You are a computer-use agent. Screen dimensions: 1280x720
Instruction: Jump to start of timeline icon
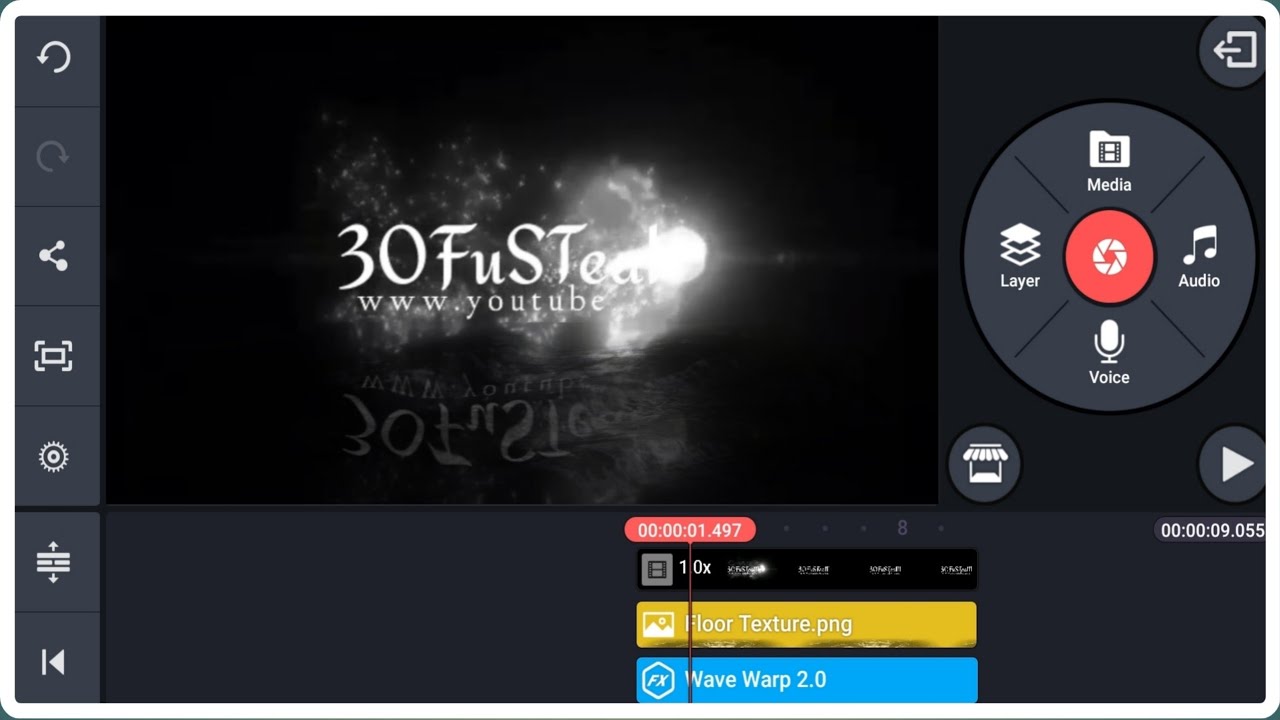pos(53,662)
